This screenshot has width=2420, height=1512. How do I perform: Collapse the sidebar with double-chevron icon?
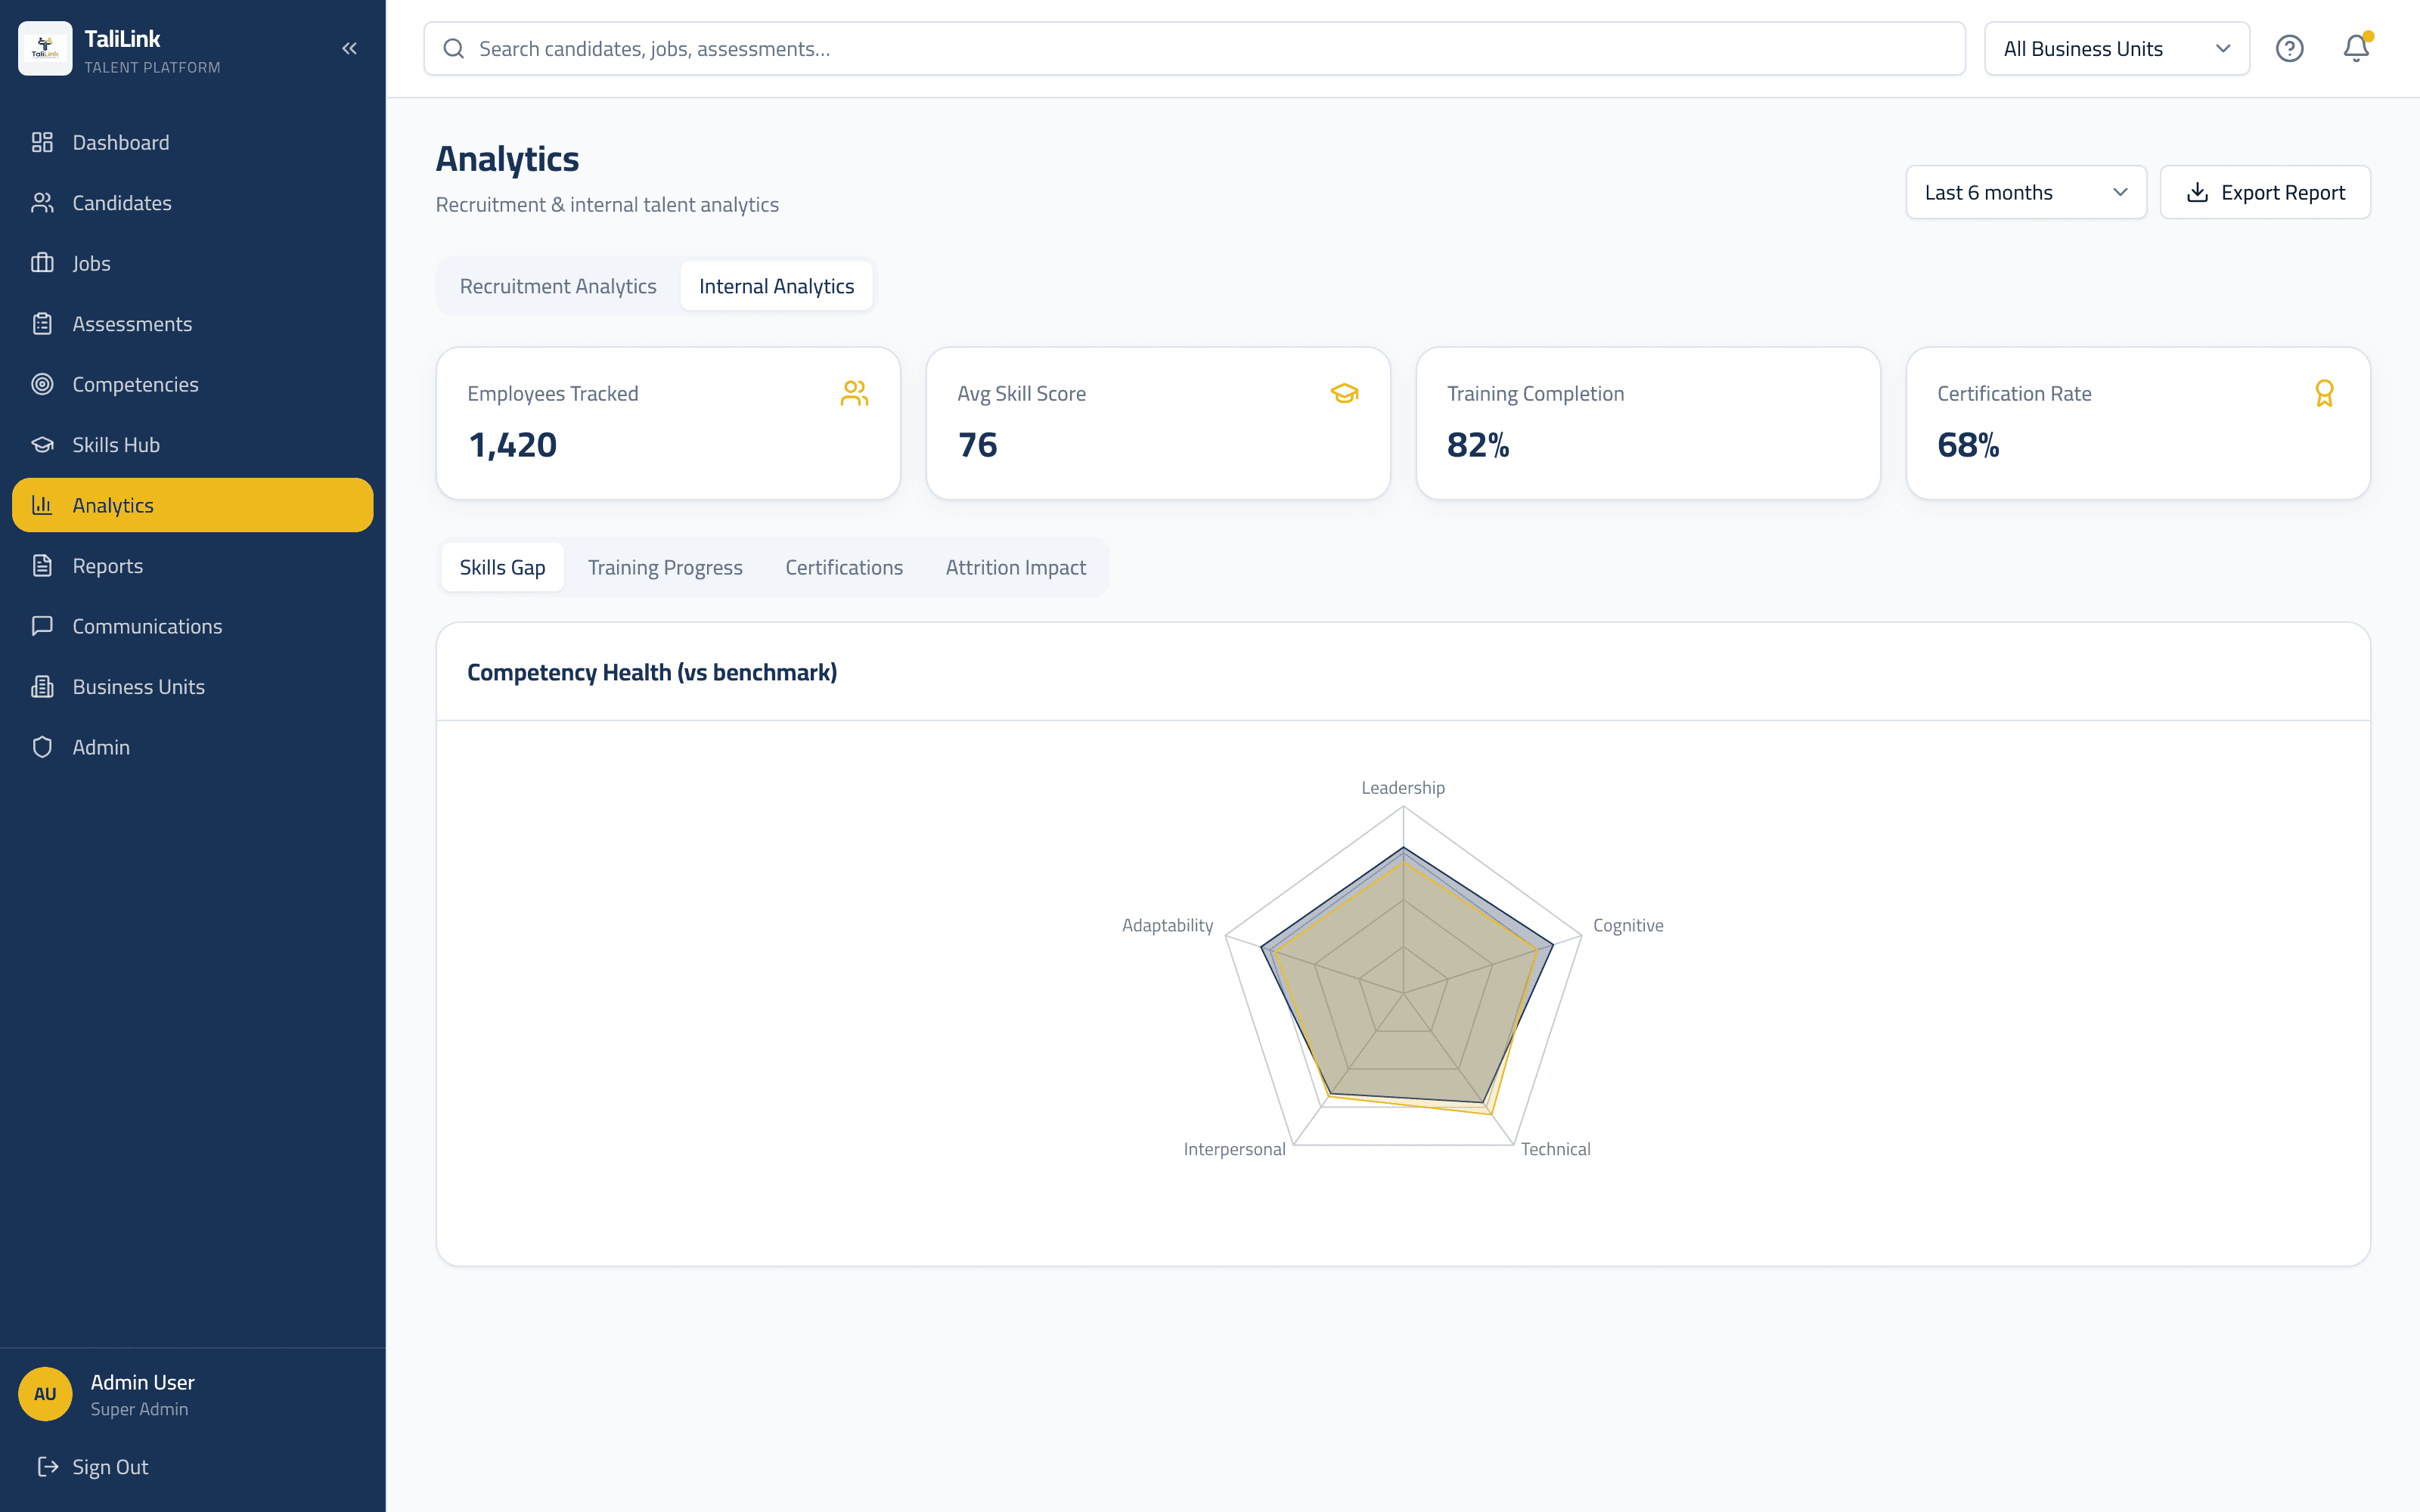349,48
